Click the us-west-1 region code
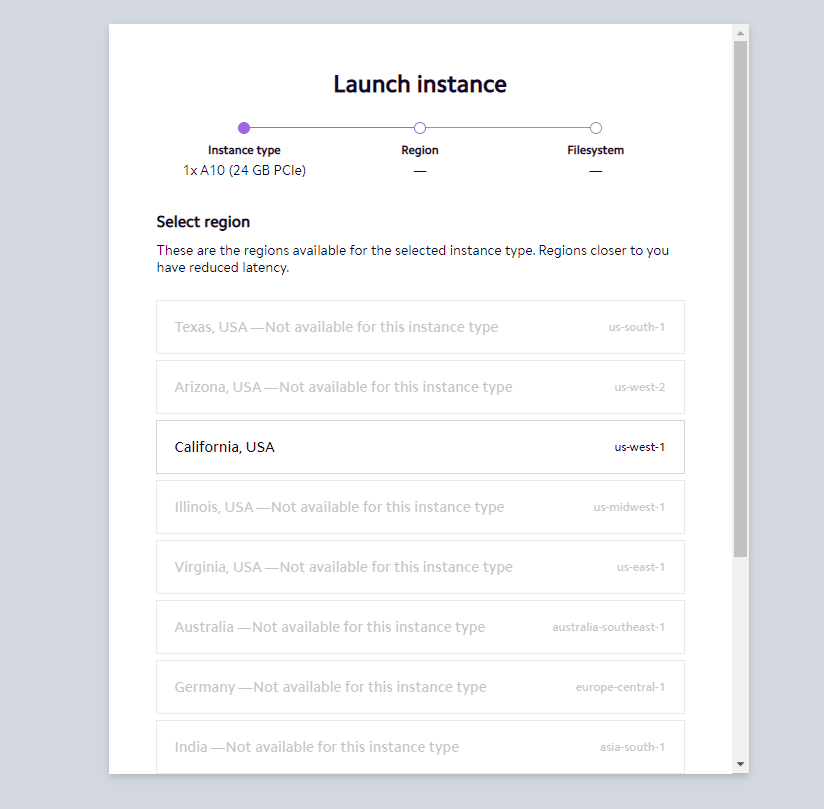Viewport: 824px width, 809px height. (x=640, y=447)
